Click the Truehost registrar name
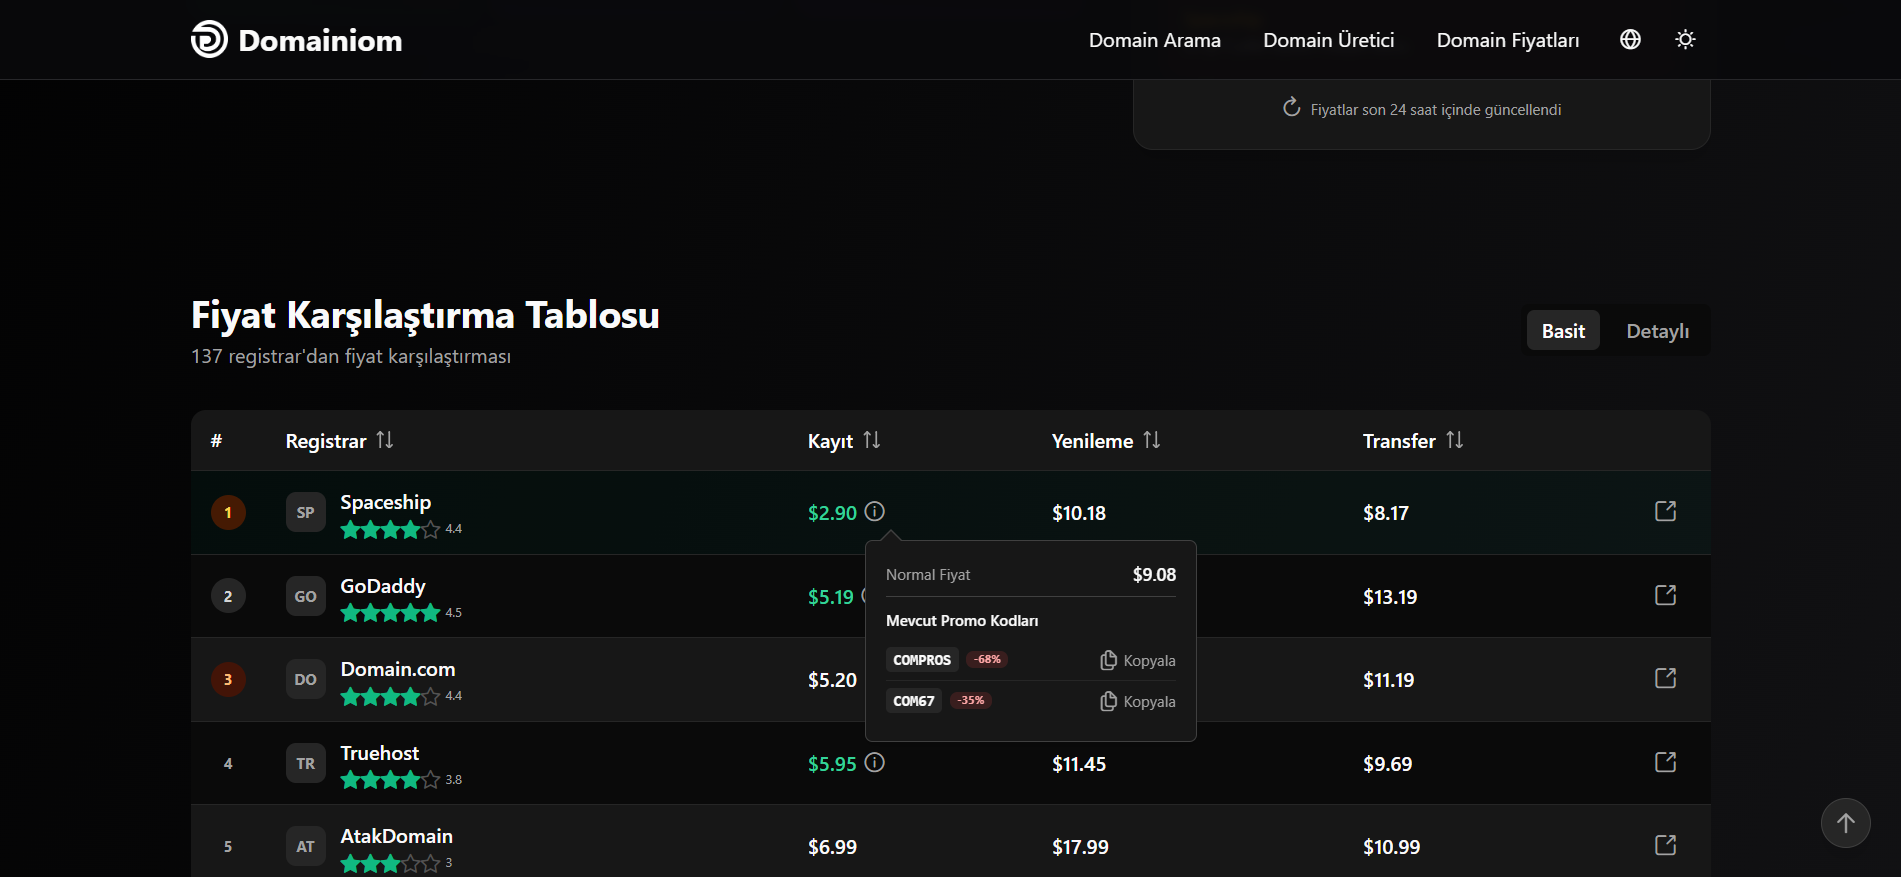 [380, 753]
